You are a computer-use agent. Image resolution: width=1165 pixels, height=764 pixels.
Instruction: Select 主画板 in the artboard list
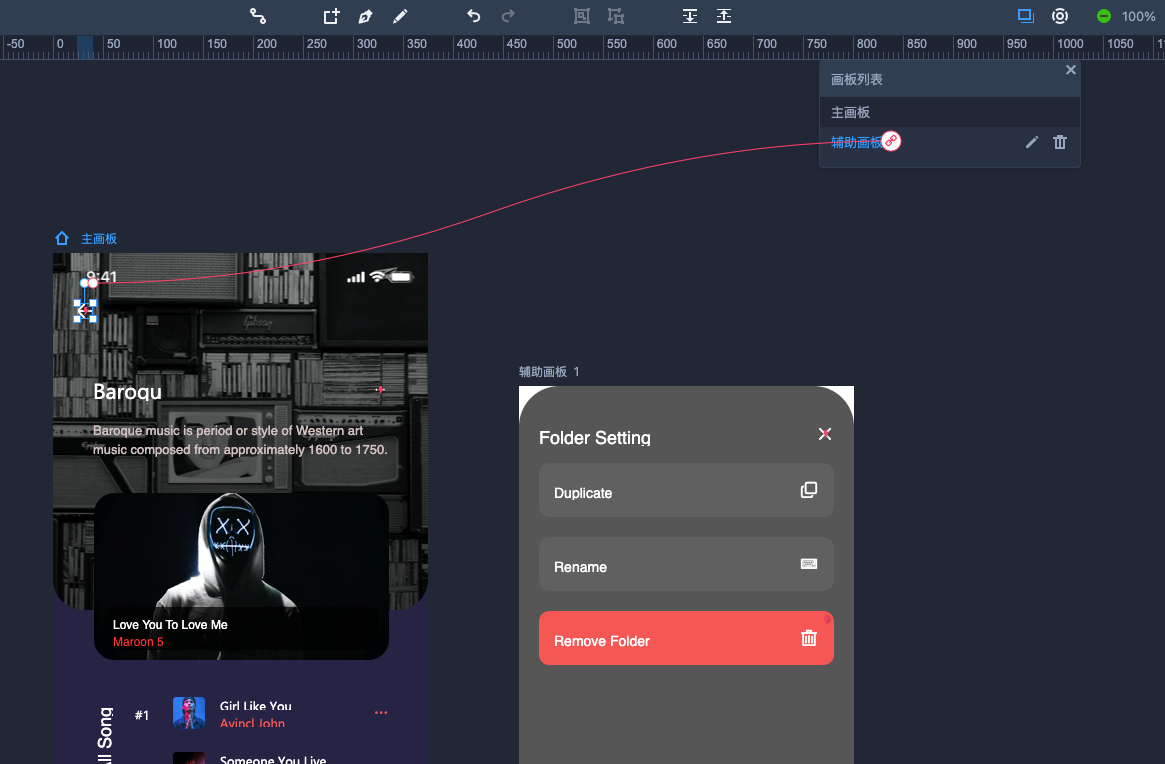pyautogui.click(x=851, y=113)
